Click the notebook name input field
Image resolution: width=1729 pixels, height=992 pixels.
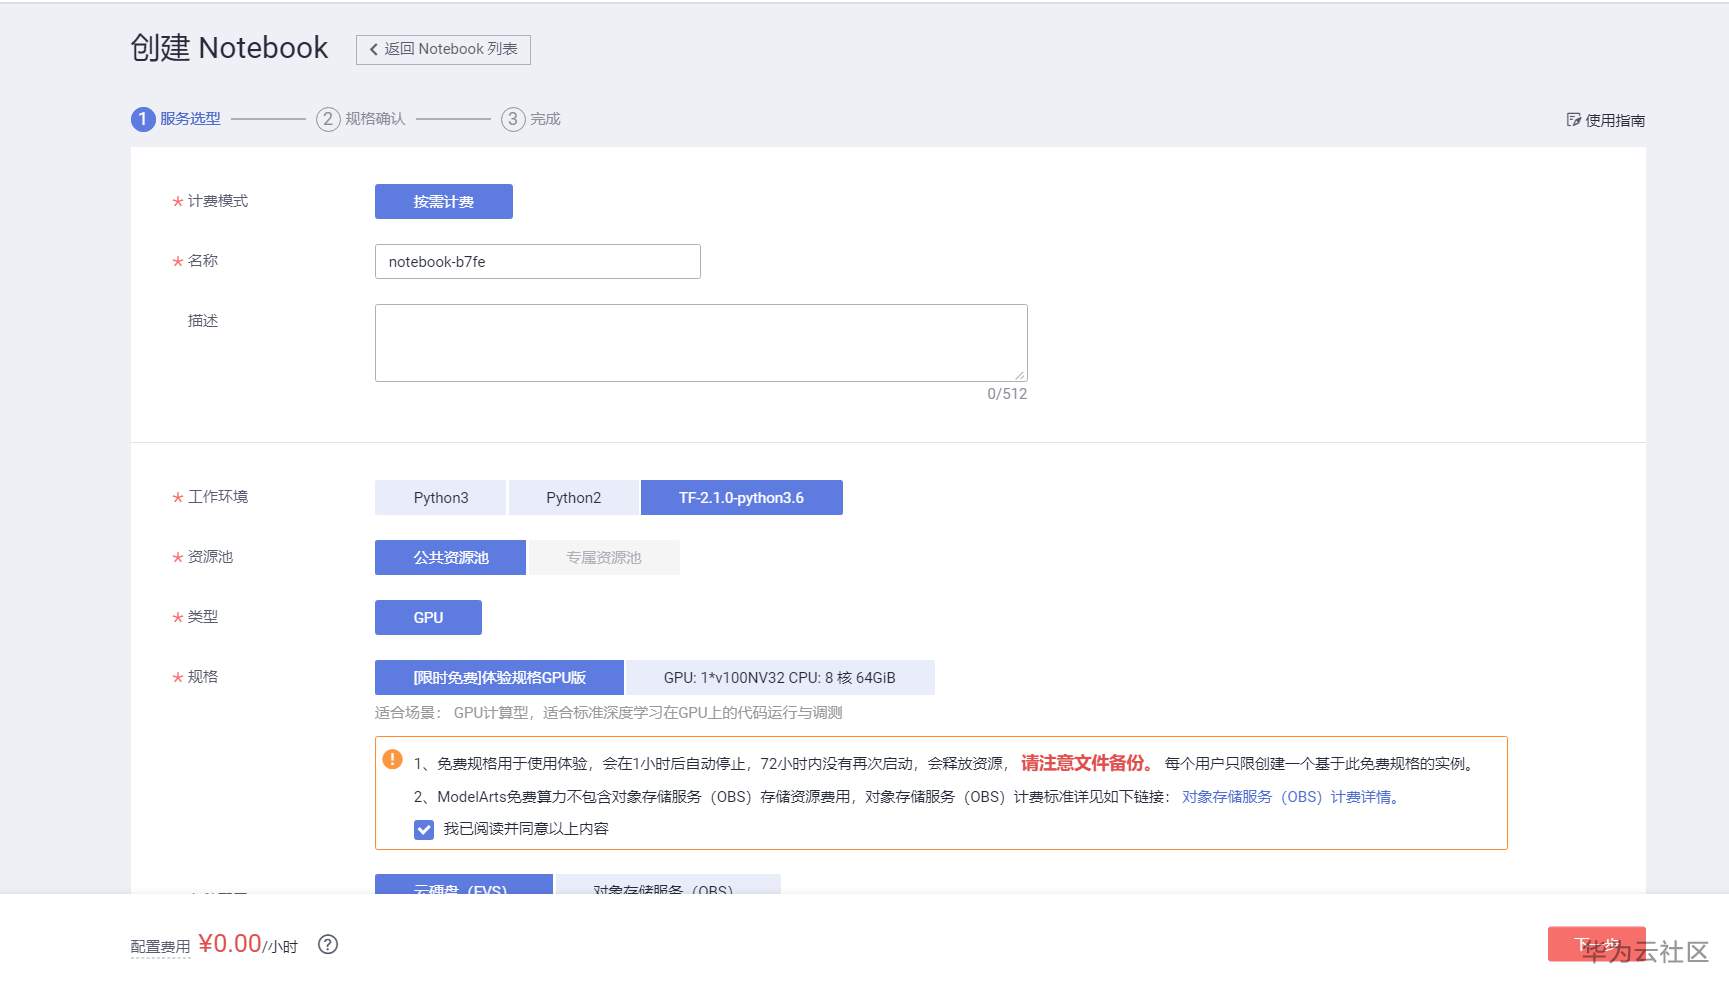click(x=538, y=261)
